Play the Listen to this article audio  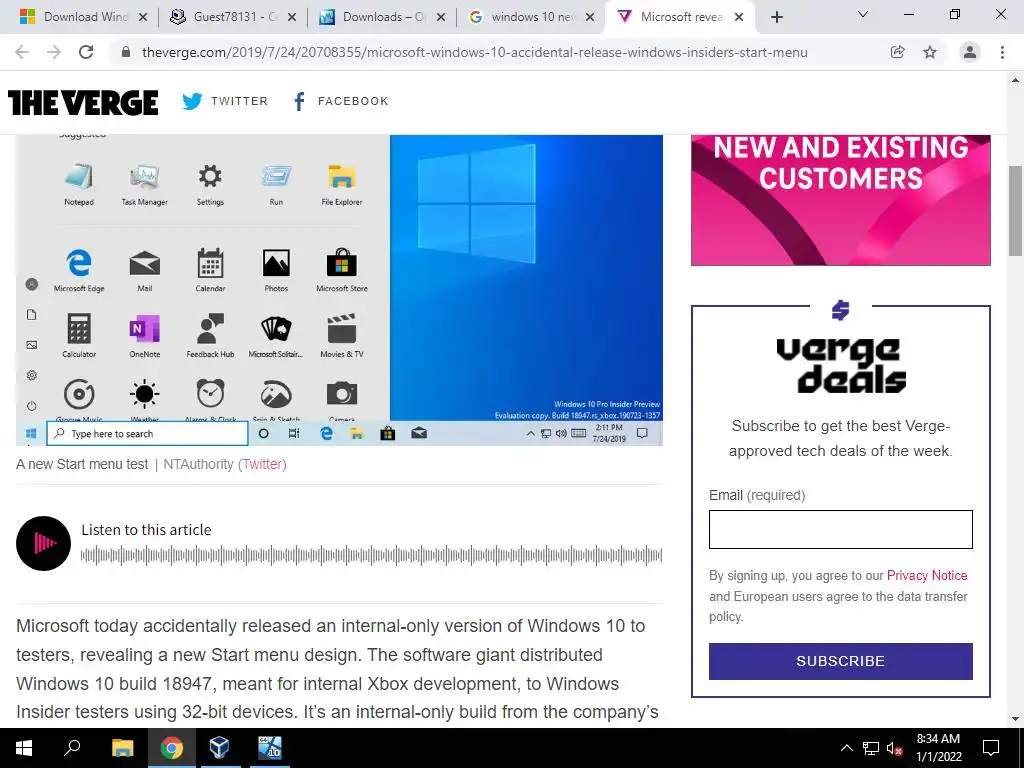click(44, 543)
